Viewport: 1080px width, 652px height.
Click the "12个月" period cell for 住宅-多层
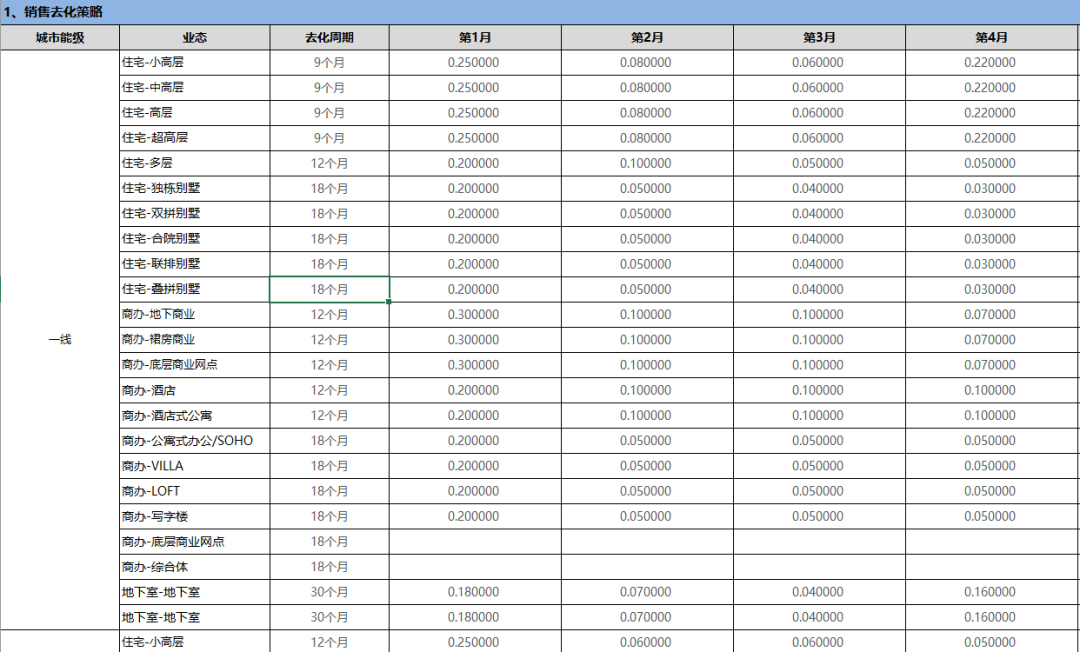(x=329, y=163)
